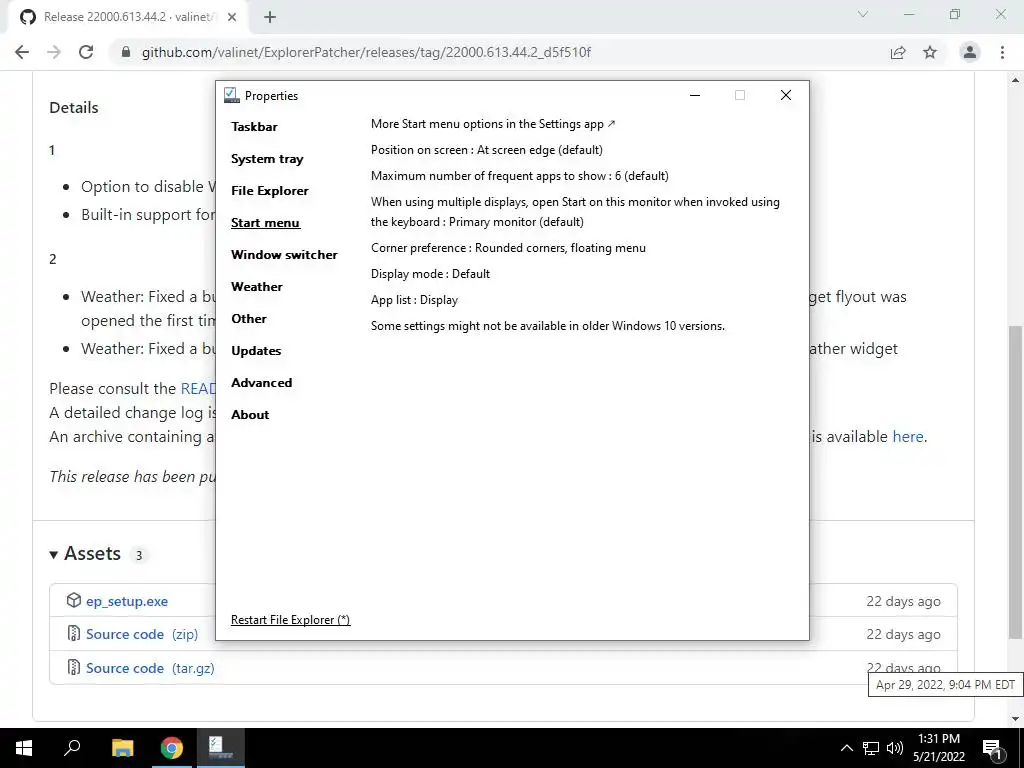The height and width of the screenshot is (768, 1024).
Task: Open the Advanced settings section
Action: tap(261, 383)
